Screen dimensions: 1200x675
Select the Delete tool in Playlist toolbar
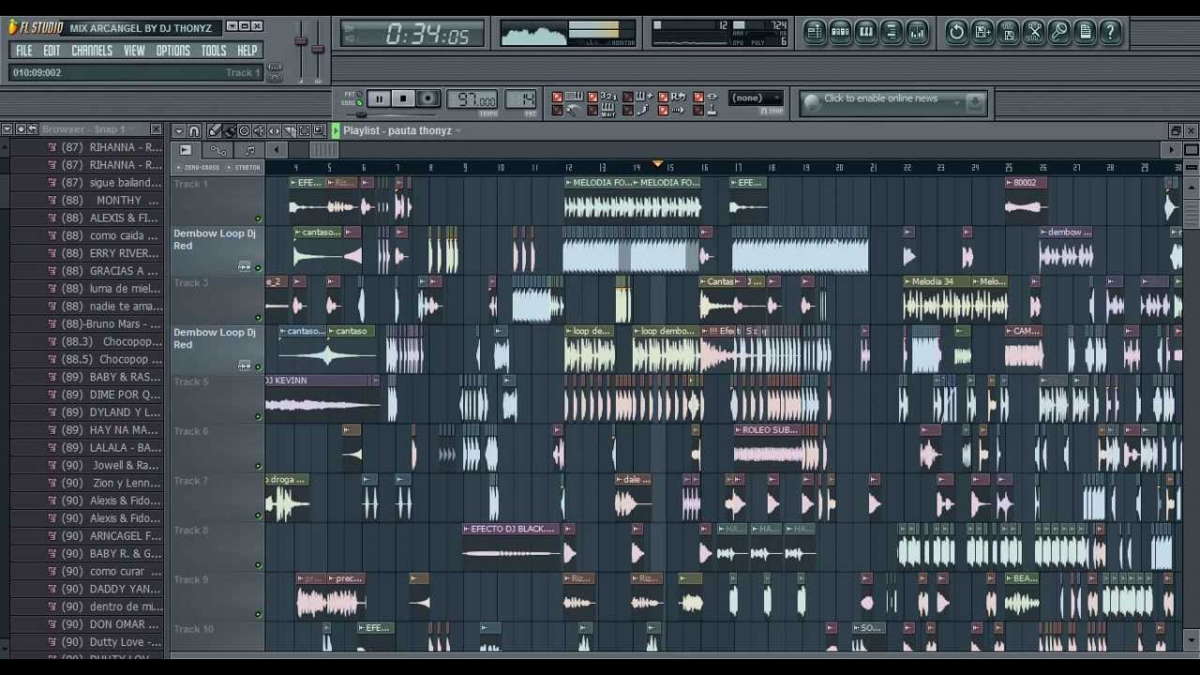244,131
